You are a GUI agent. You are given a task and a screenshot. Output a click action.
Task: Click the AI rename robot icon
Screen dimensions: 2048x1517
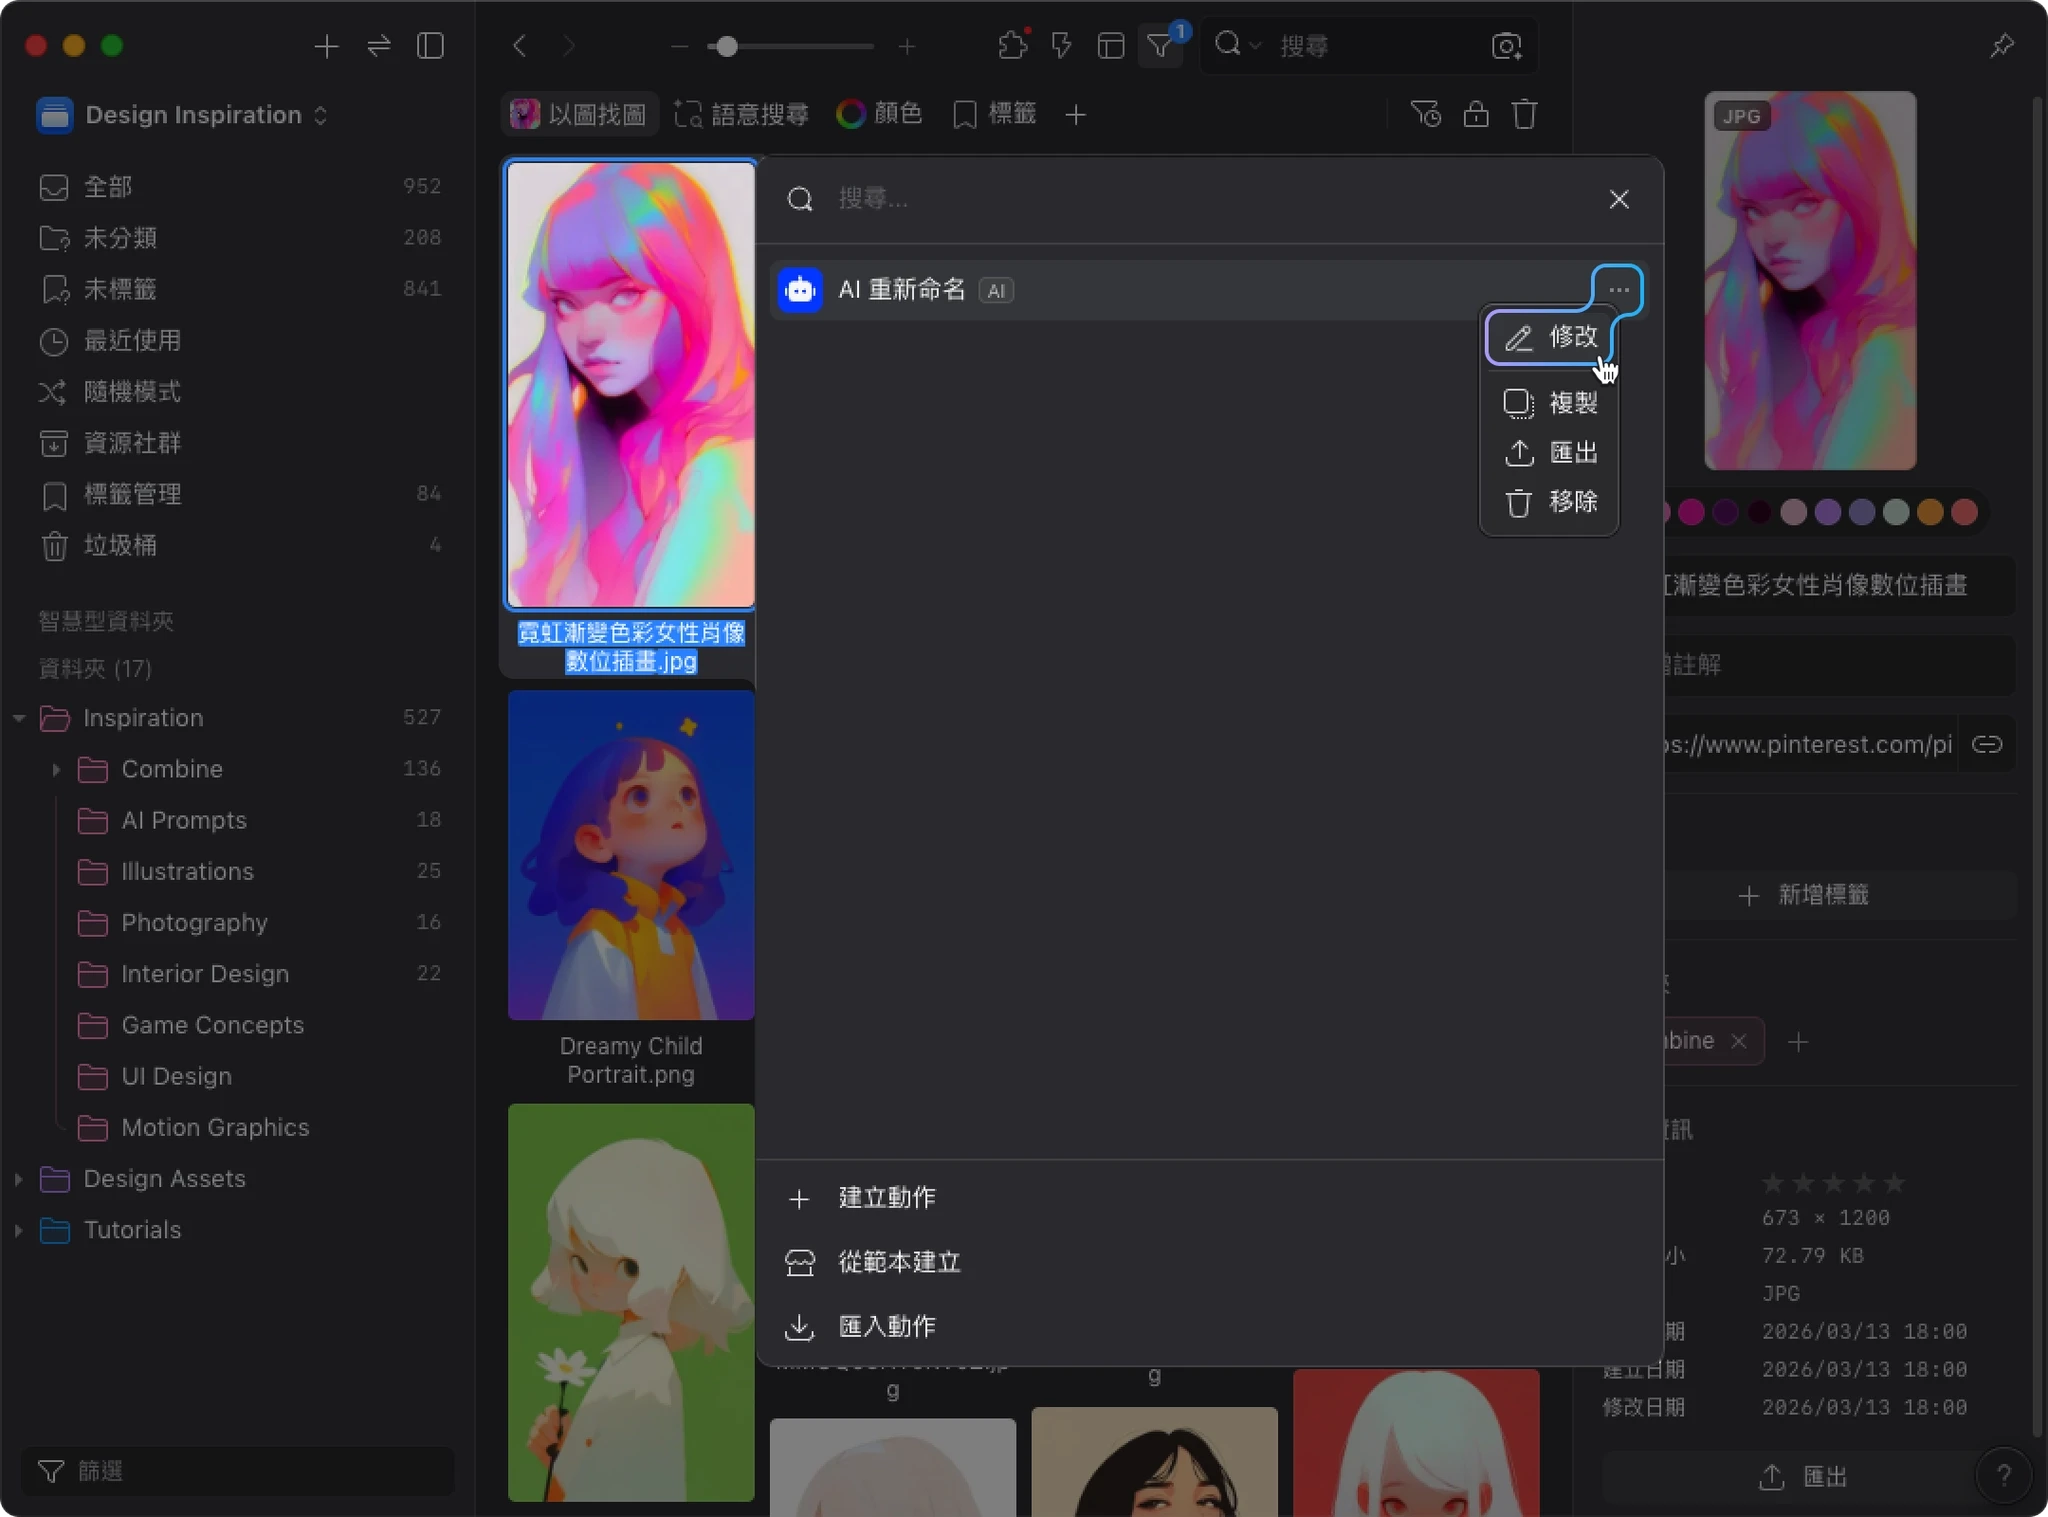coord(800,290)
